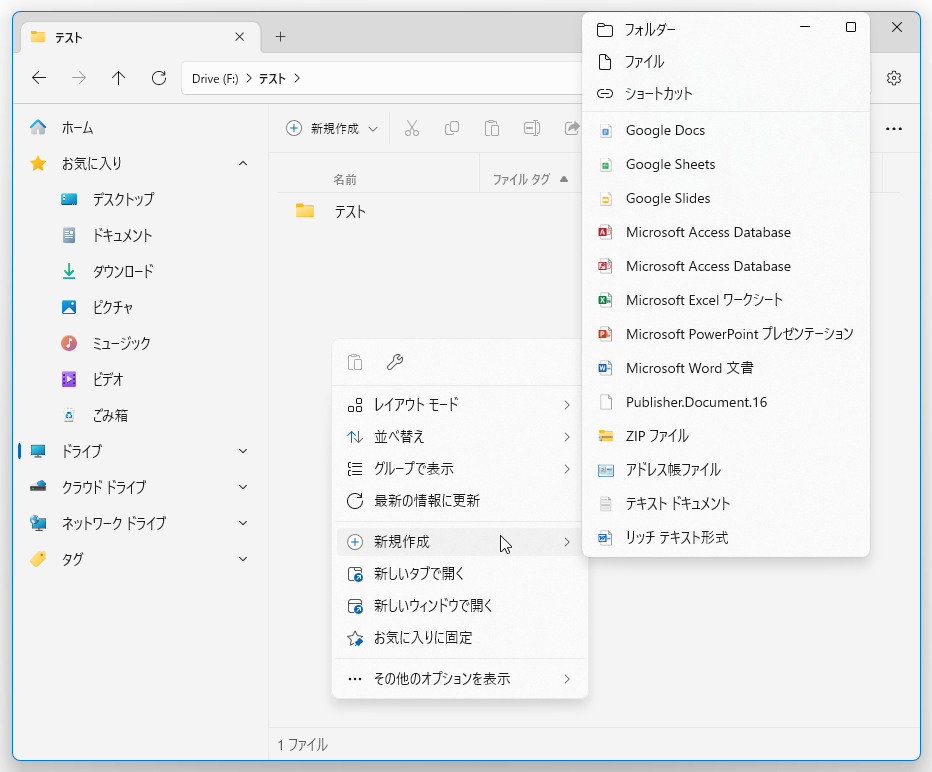Click テスト in the breadcrumb path
This screenshot has height=772, width=932.
point(272,78)
